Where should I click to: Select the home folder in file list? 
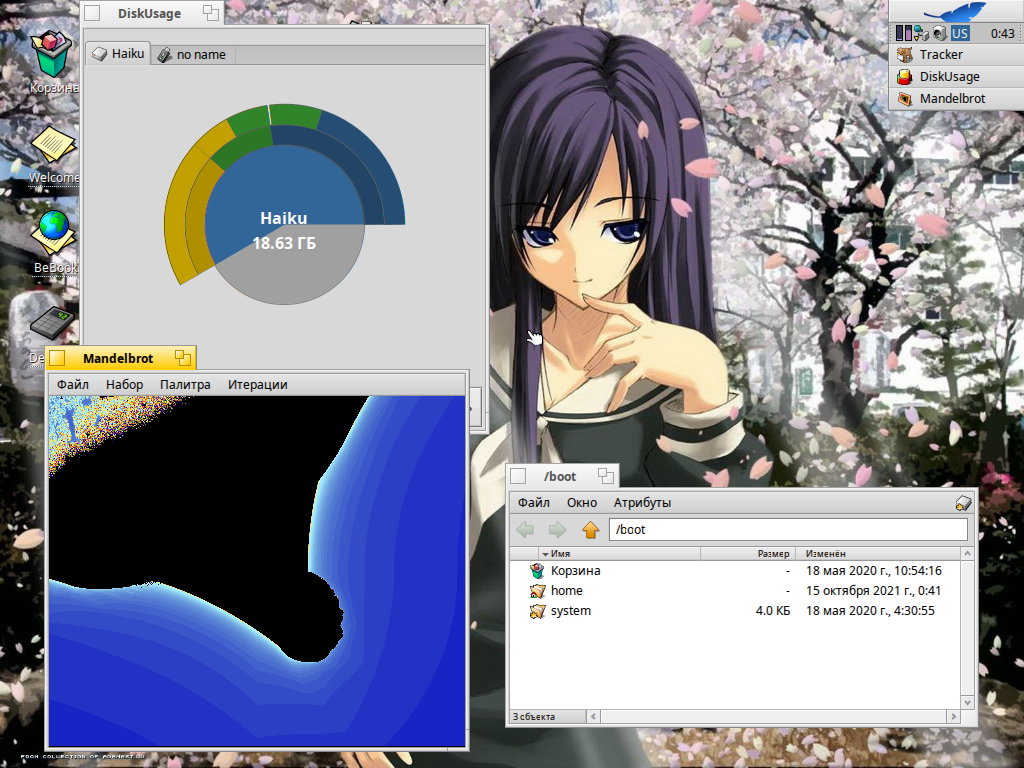(x=566, y=590)
